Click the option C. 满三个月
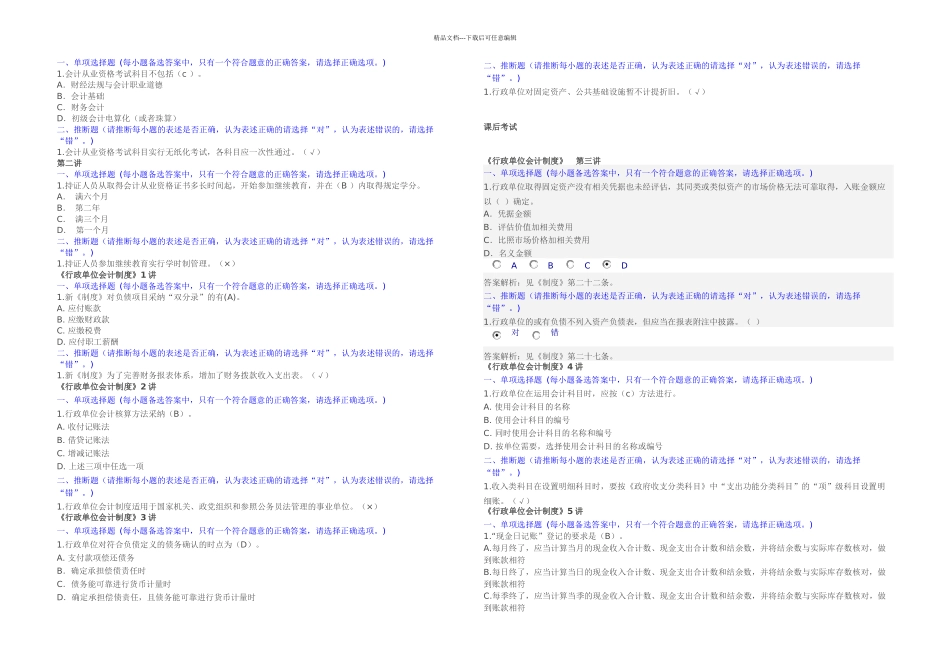950x672 pixels. (82, 219)
